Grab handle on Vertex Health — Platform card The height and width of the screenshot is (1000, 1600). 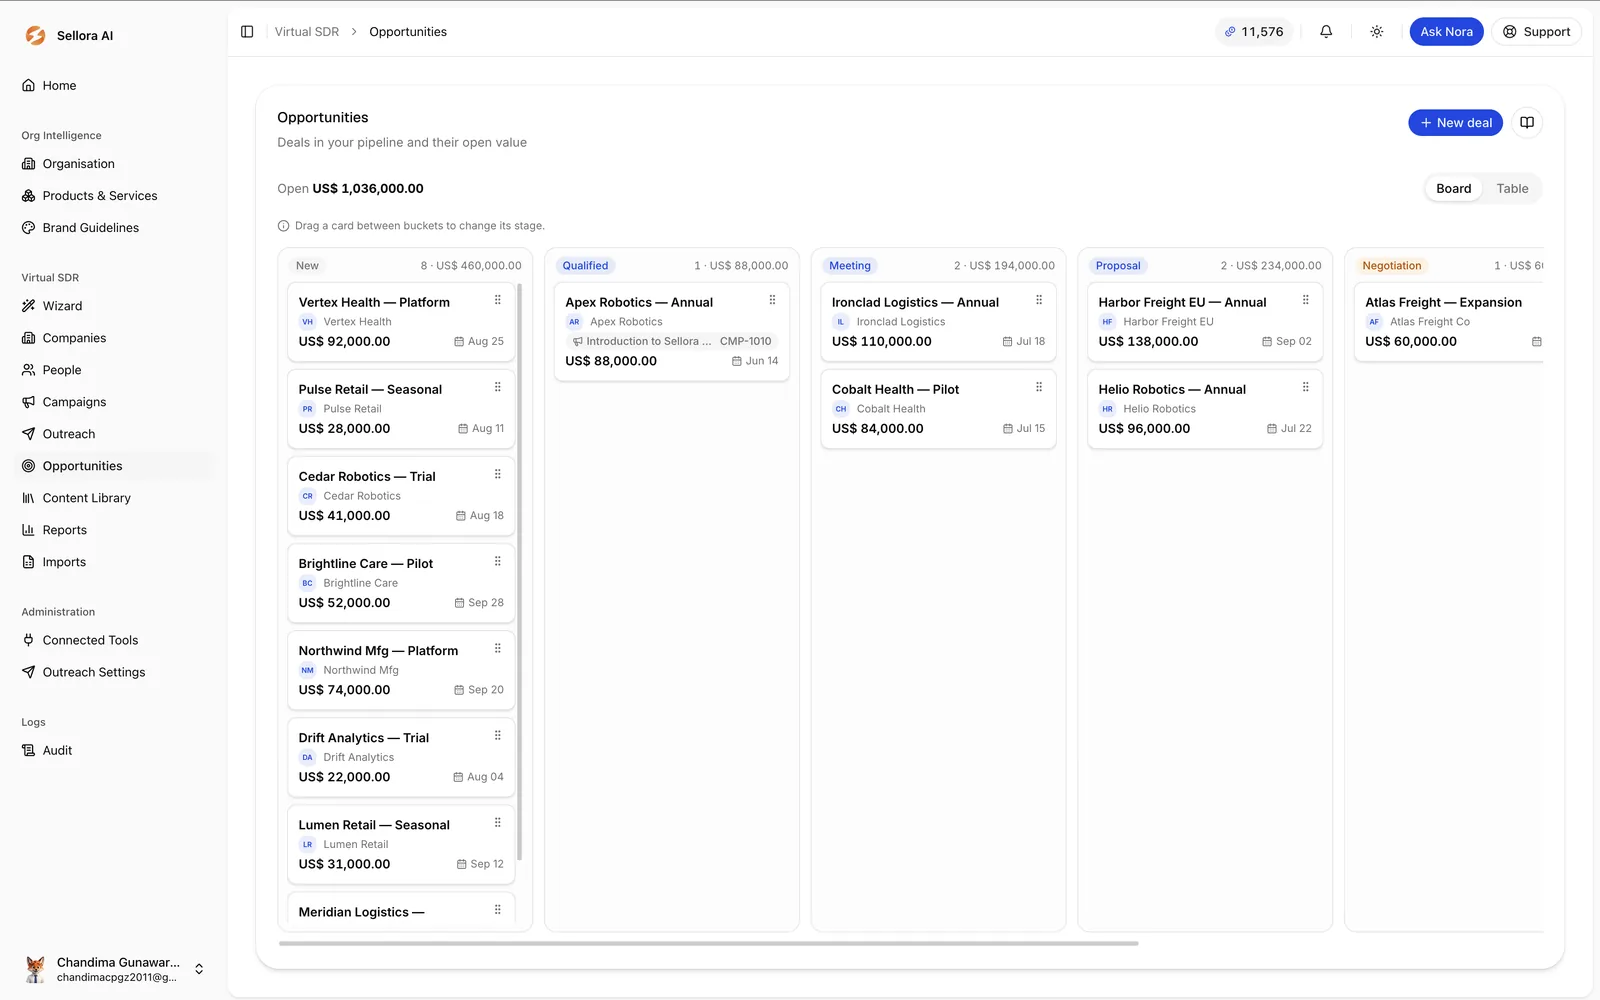(x=498, y=300)
